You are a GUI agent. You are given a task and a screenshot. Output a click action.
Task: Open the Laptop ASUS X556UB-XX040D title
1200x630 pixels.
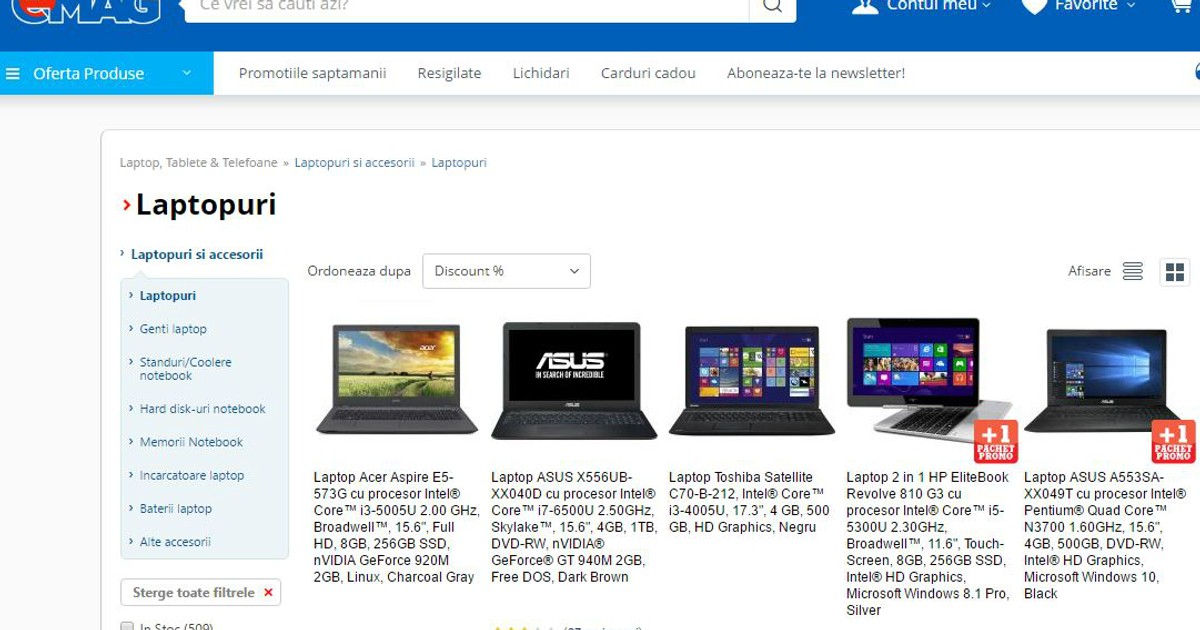[573, 527]
